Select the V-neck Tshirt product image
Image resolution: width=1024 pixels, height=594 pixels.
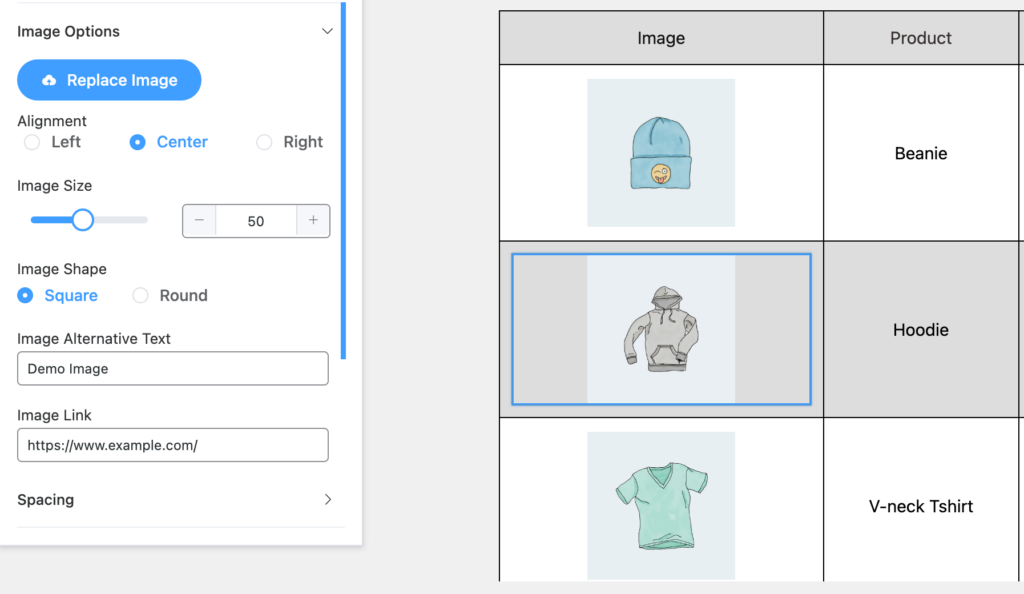tap(661, 506)
